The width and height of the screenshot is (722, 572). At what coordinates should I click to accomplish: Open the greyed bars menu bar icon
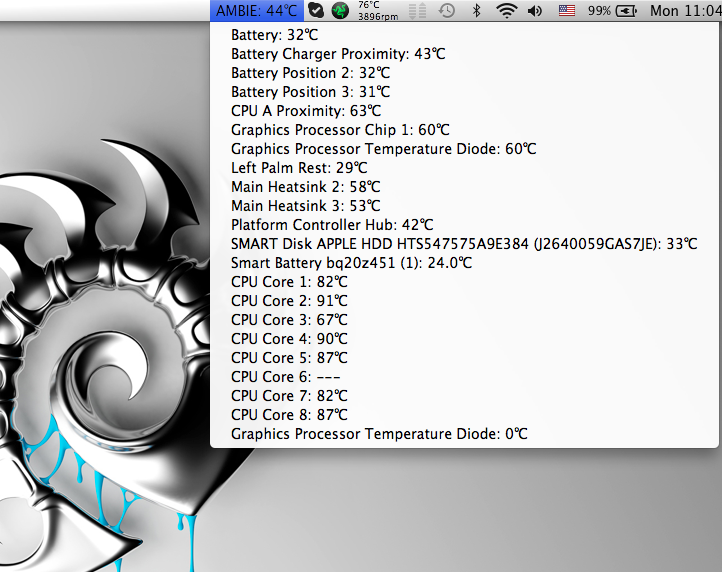pyautogui.click(x=417, y=11)
